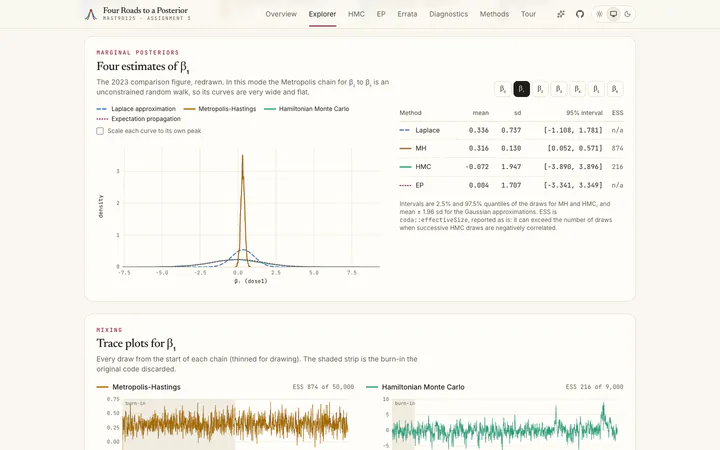Click the coda::effectiveSize code text
720x450 pixels.
click(x=433, y=220)
